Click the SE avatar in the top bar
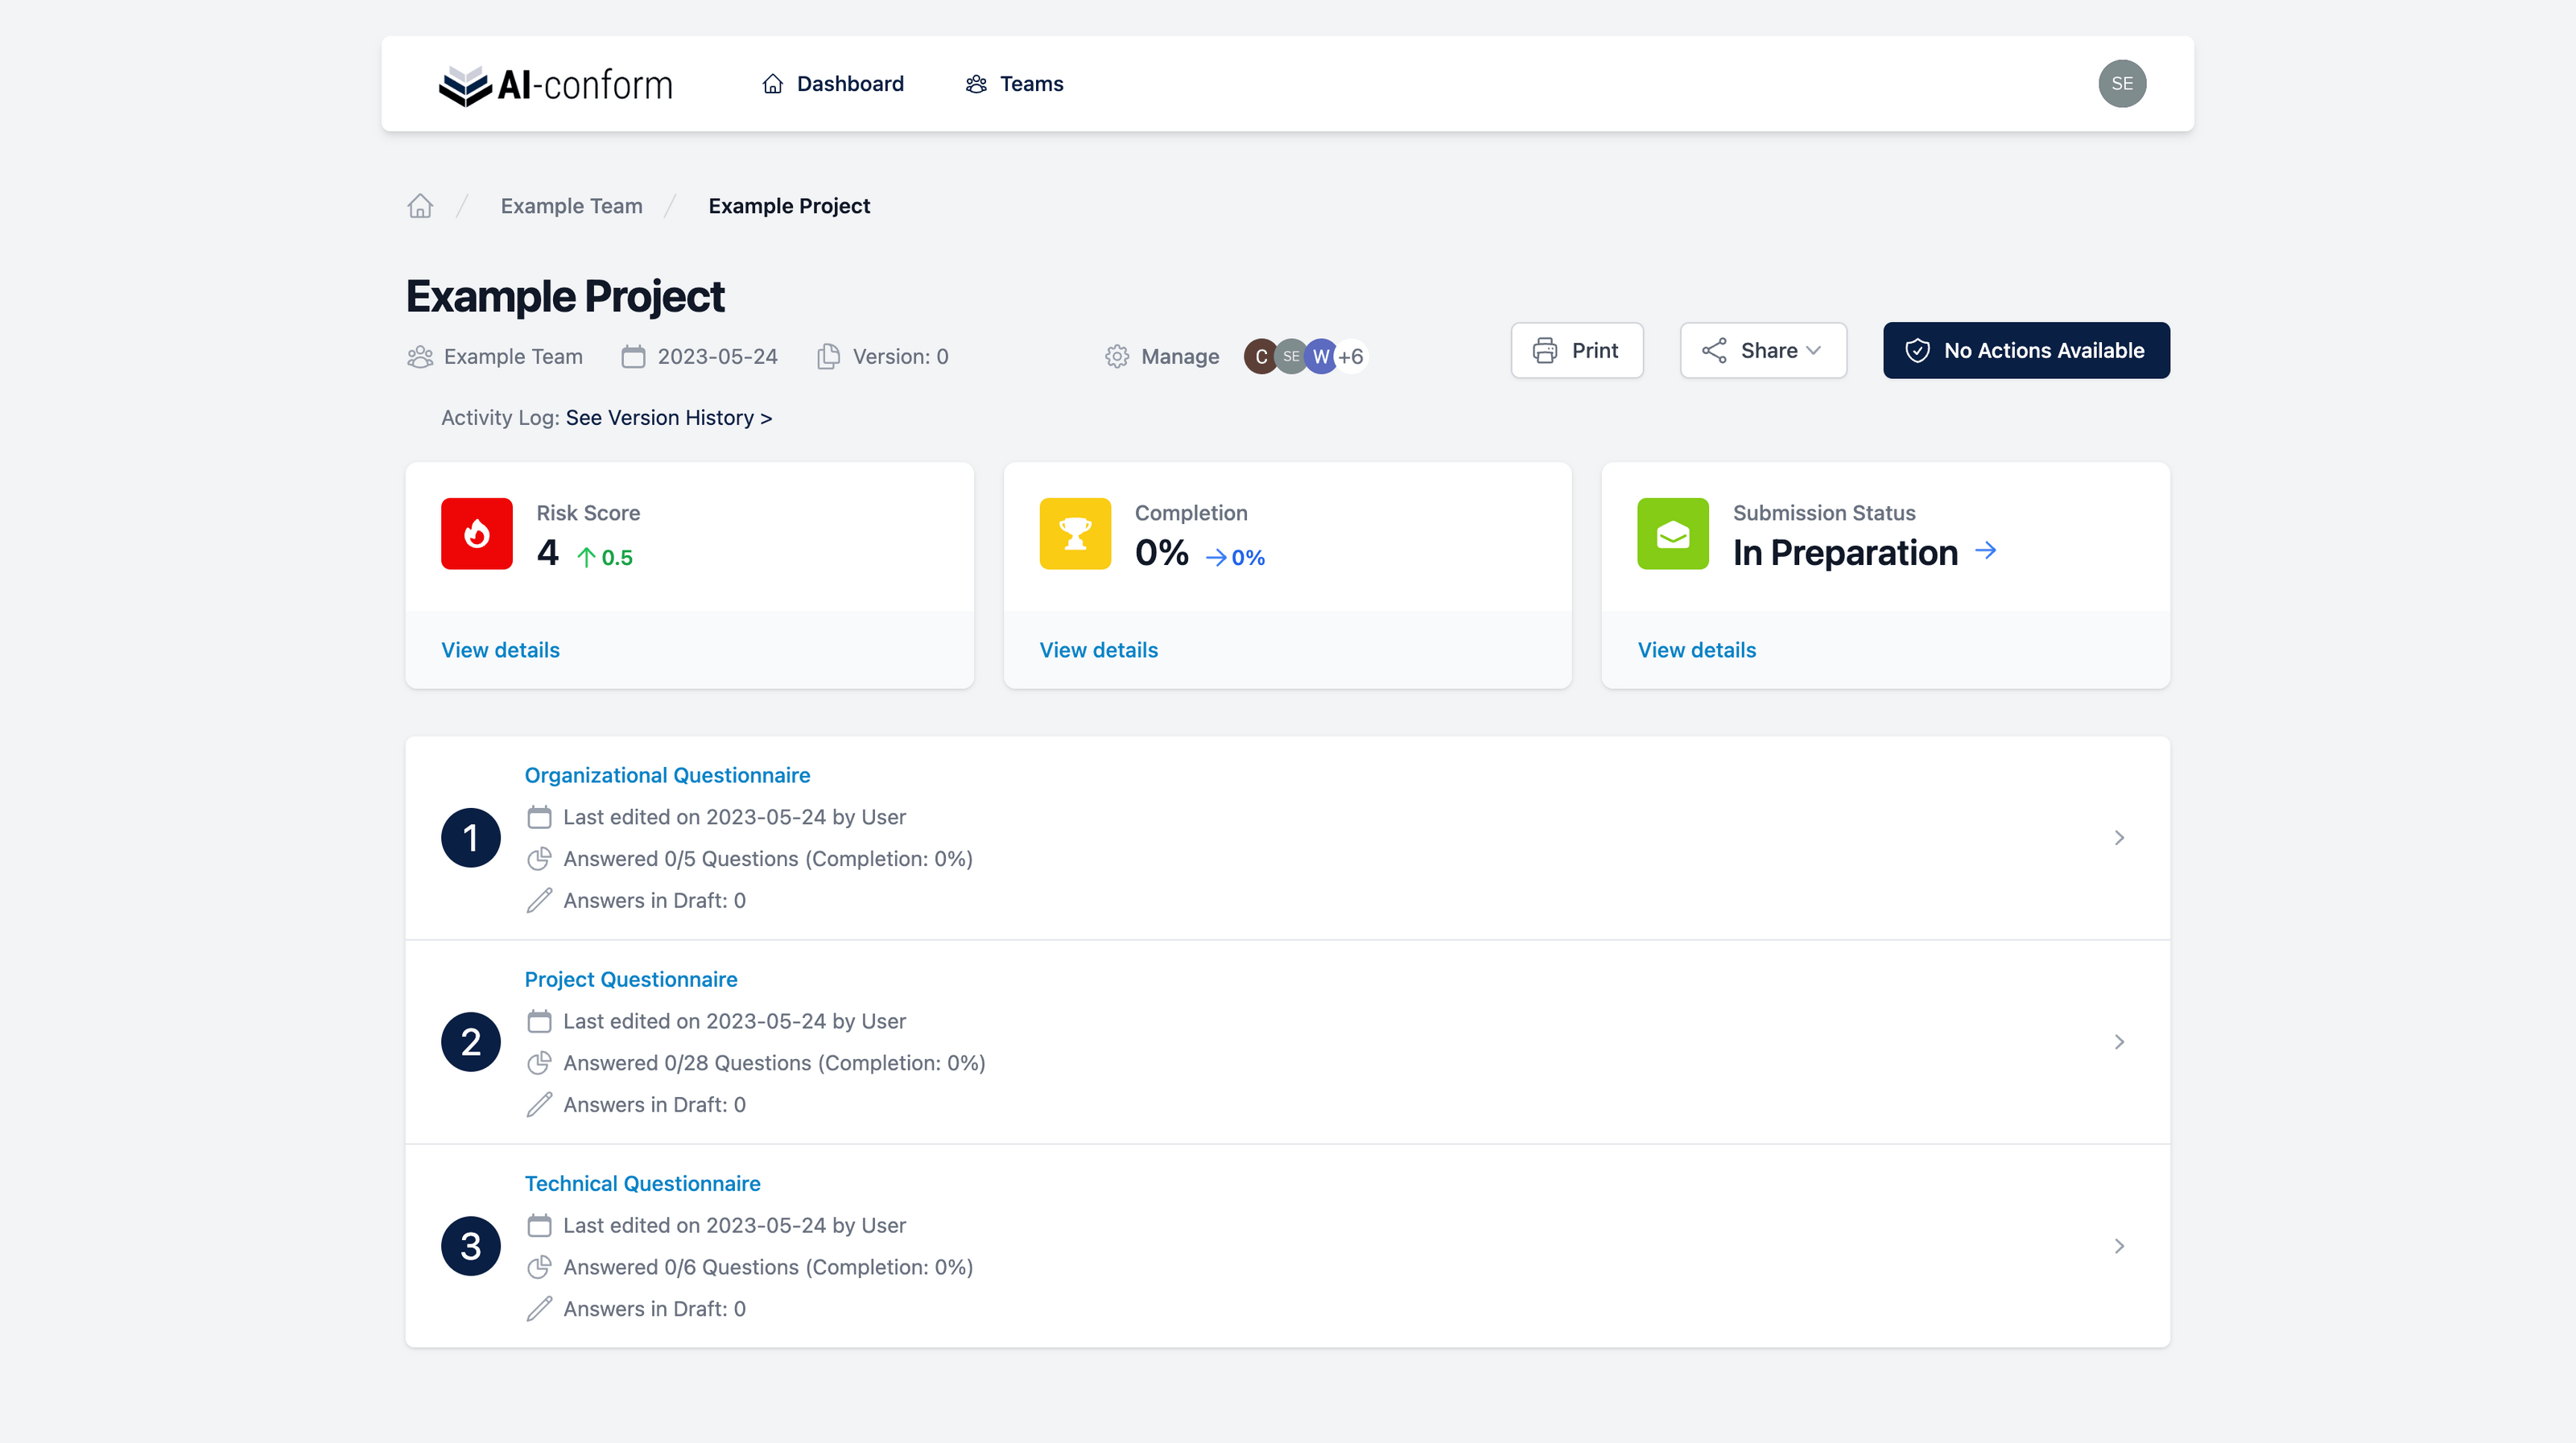The width and height of the screenshot is (2576, 1443). point(2123,83)
